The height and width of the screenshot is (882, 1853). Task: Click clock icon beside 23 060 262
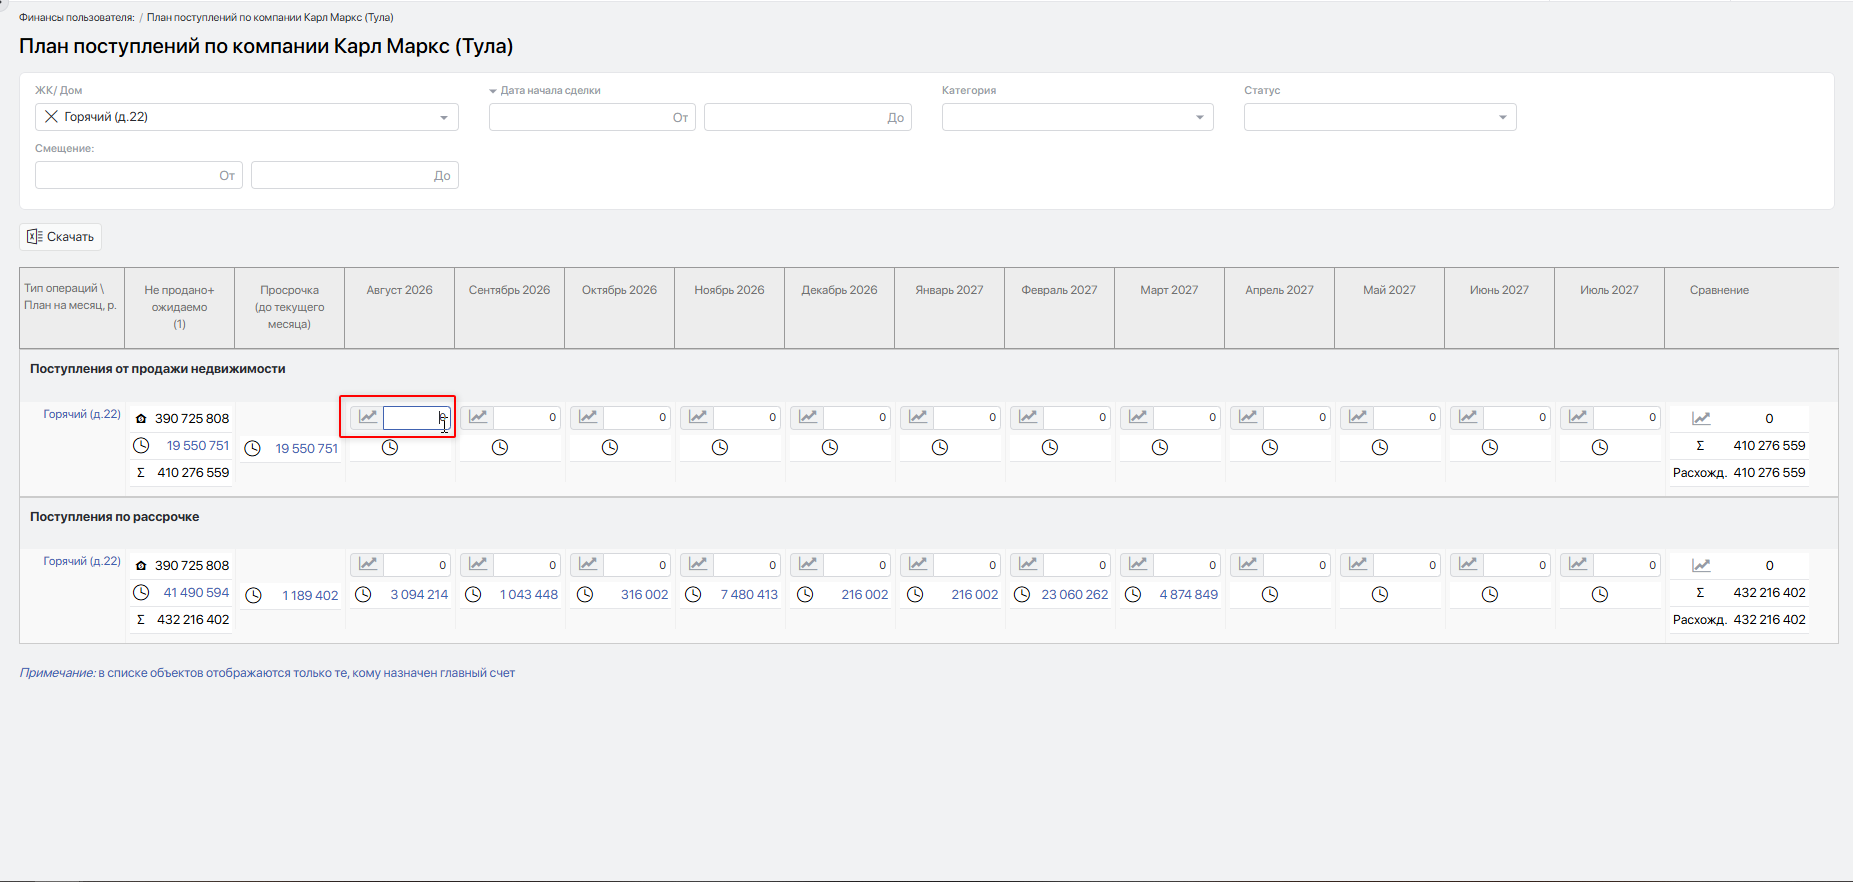[x=1022, y=594]
